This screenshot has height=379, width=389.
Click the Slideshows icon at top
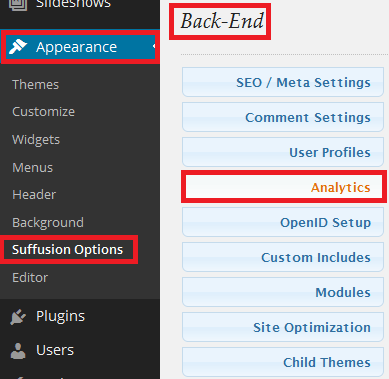(18, 4)
